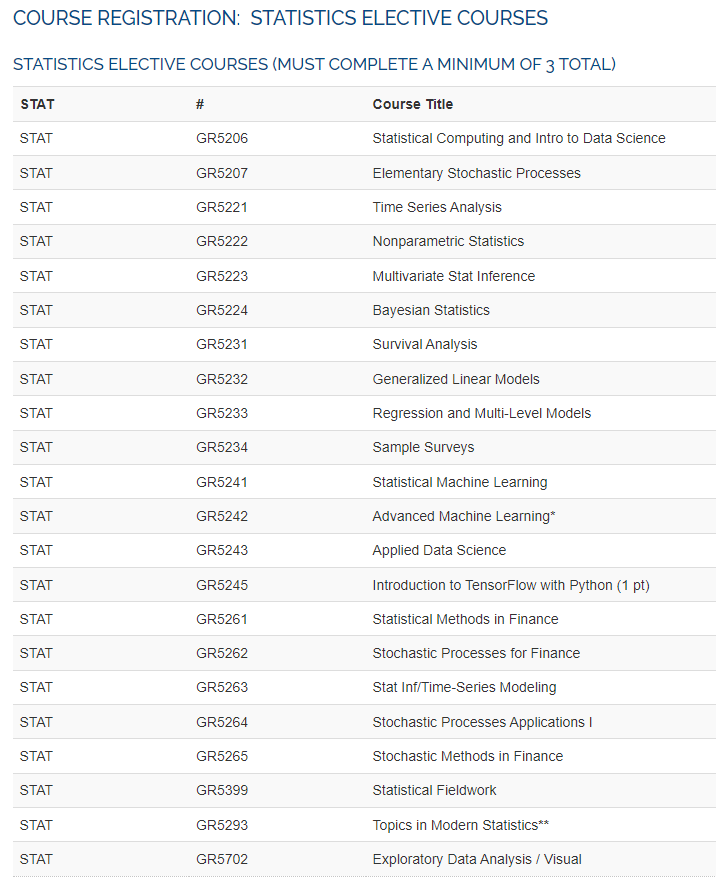The image size is (716, 885).
Task: Select the Topics in Modern Statistics course
Action: click(x=460, y=825)
